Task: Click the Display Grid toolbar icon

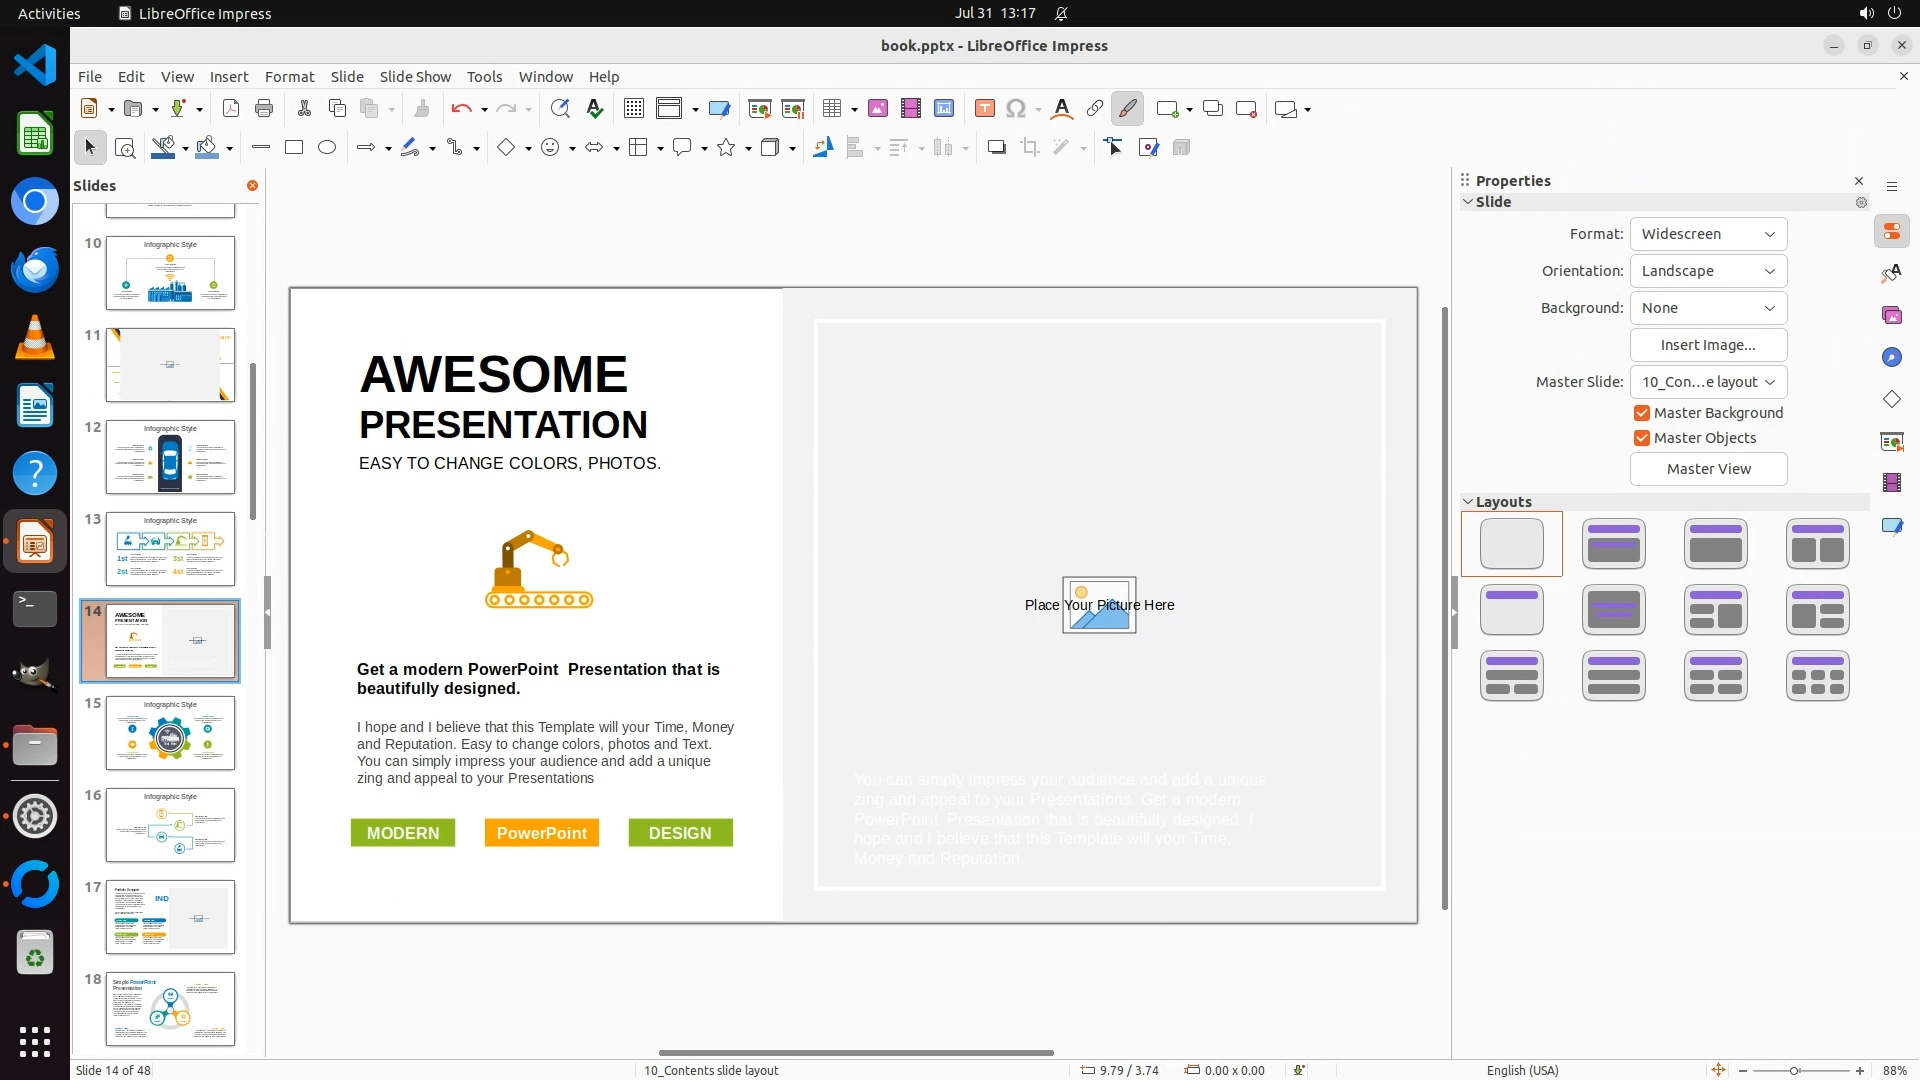Action: point(633,109)
